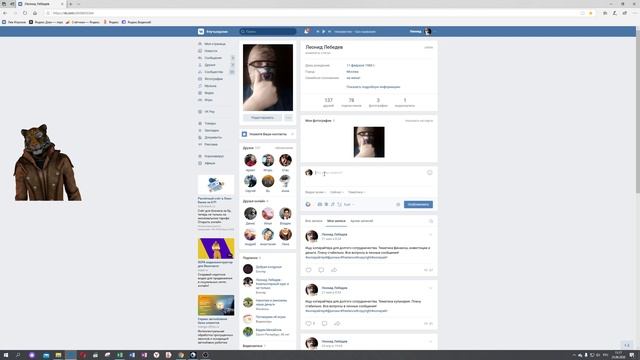Screen dimensions: 640x360
Task: Open first friend avatar in Друзья block
Action: [x=250, y=160]
